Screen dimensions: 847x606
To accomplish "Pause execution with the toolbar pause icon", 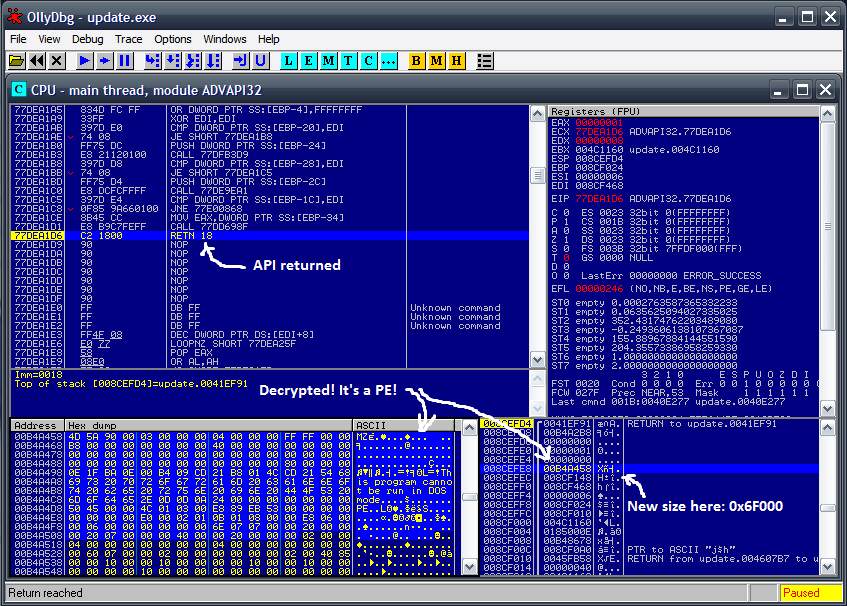I will [125, 61].
